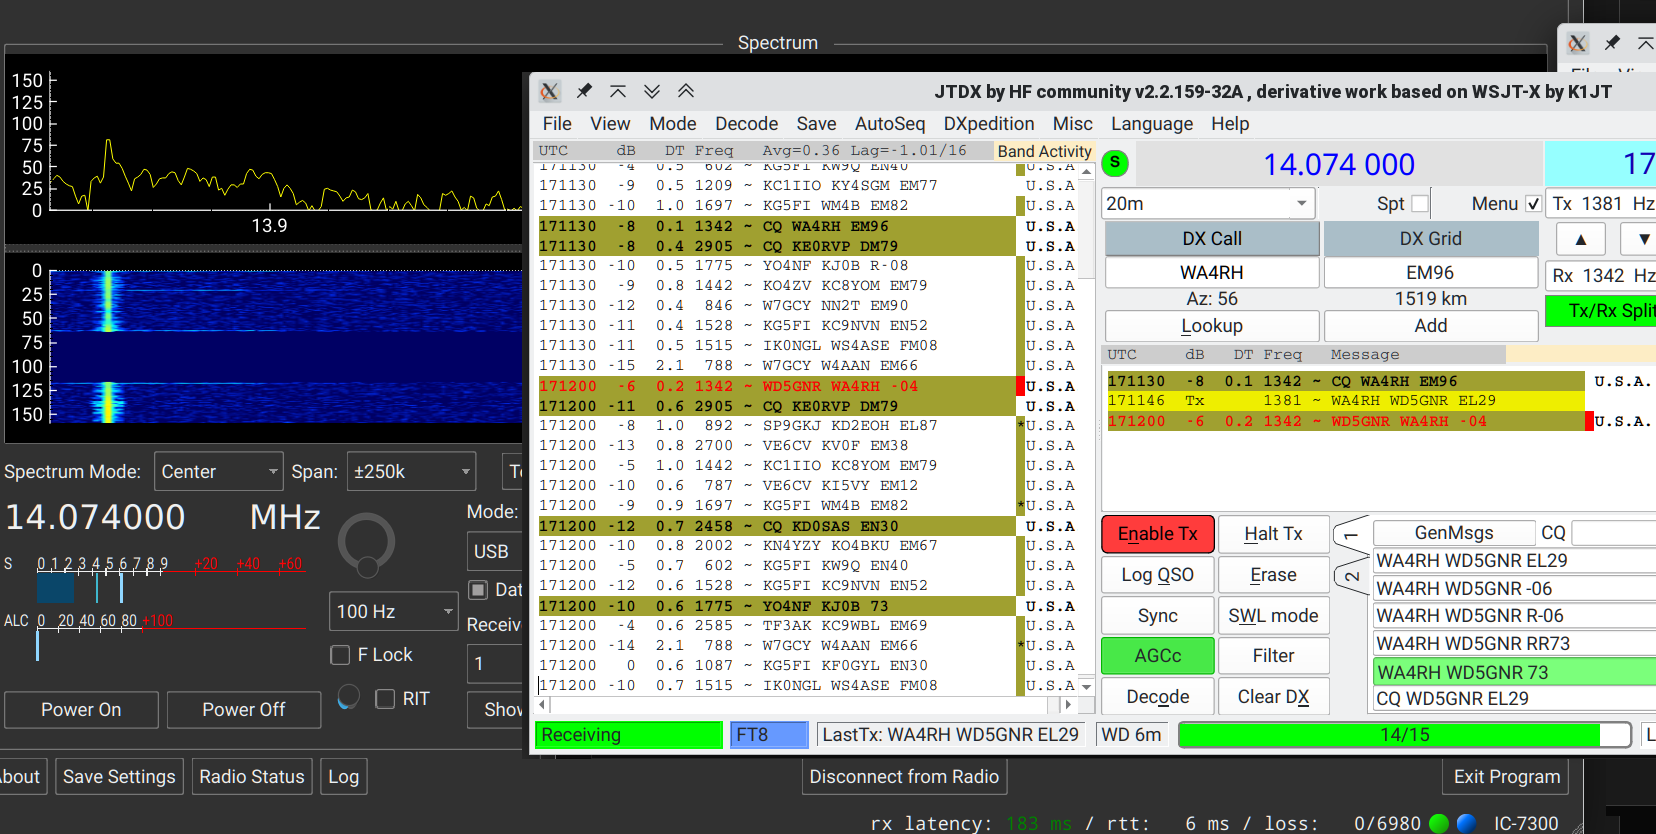Viewport: 1656px width, 834px height.
Task: Click the pin icon in JTDX title bar
Action: point(584,91)
